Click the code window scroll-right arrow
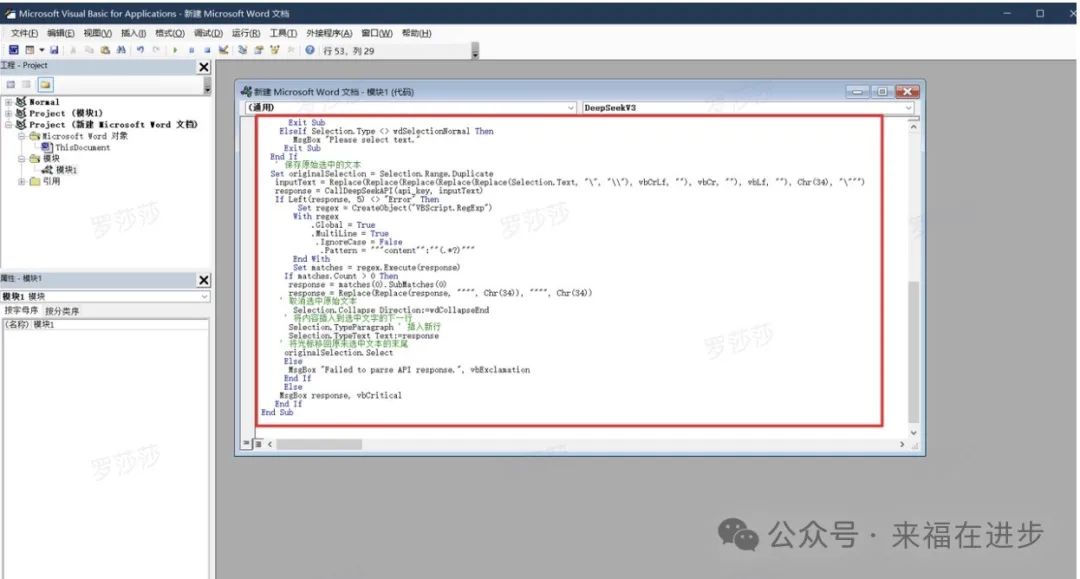 point(902,445)
